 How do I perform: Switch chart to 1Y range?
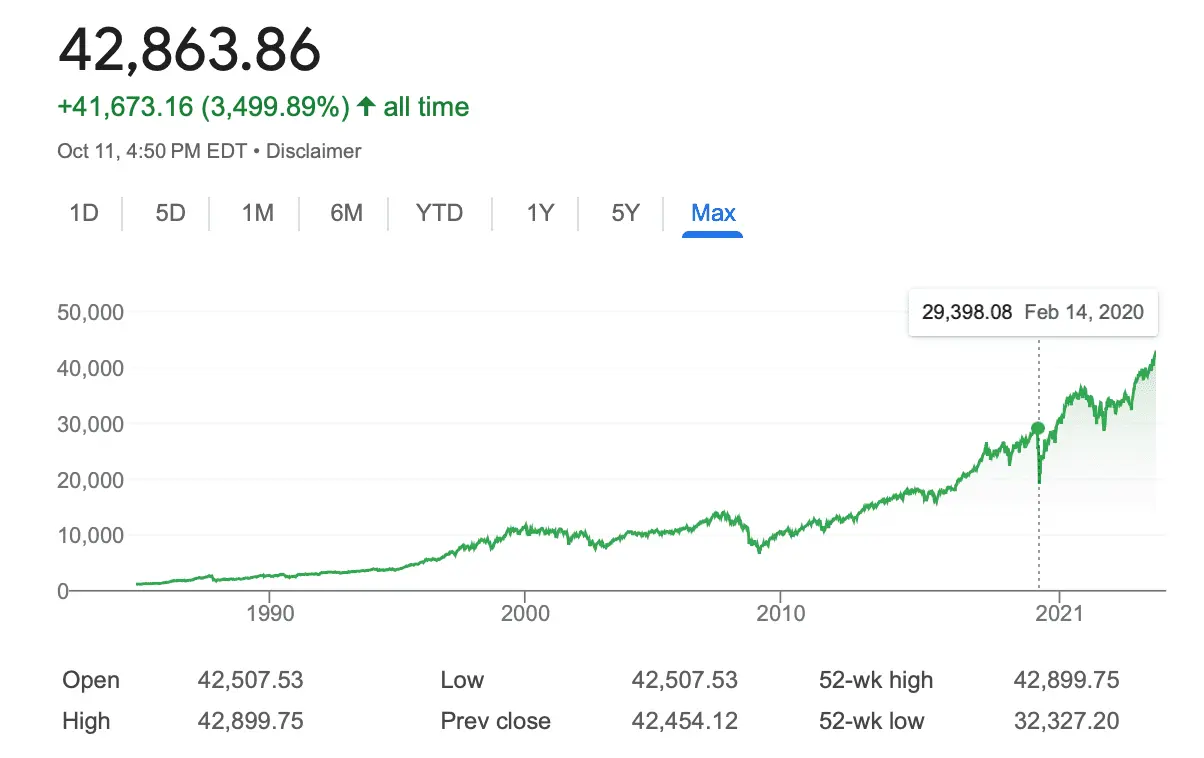coord(540,213)
